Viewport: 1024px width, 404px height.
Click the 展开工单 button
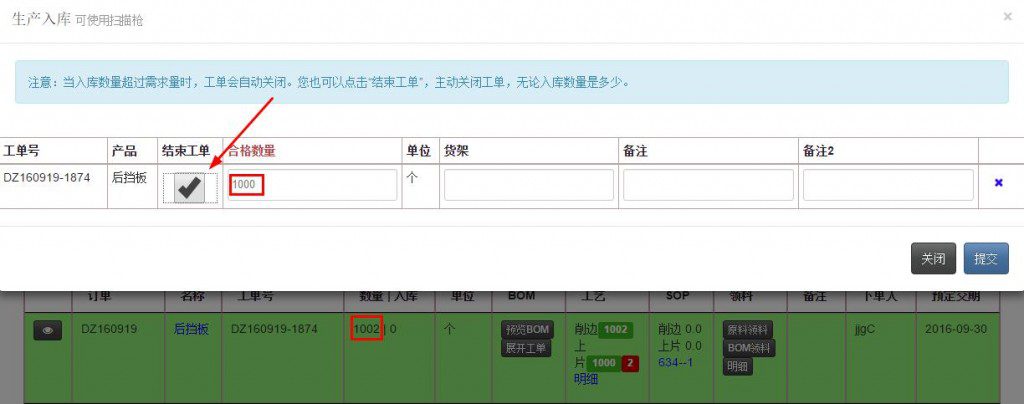(526, 348)
